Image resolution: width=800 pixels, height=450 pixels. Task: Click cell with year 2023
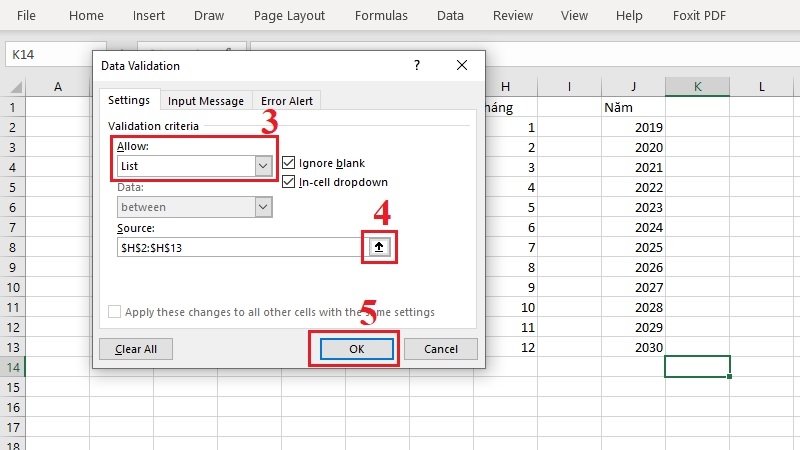pos(633,208)
